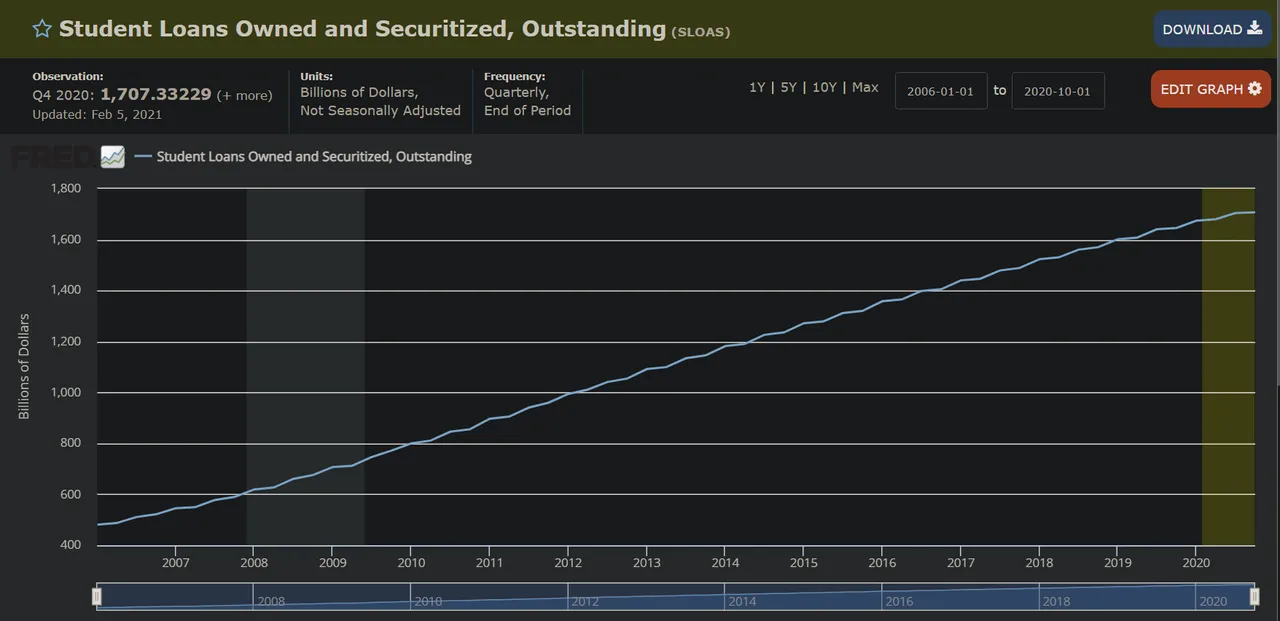Click the legend label Student Loans Owned

(x=314, y=157)
